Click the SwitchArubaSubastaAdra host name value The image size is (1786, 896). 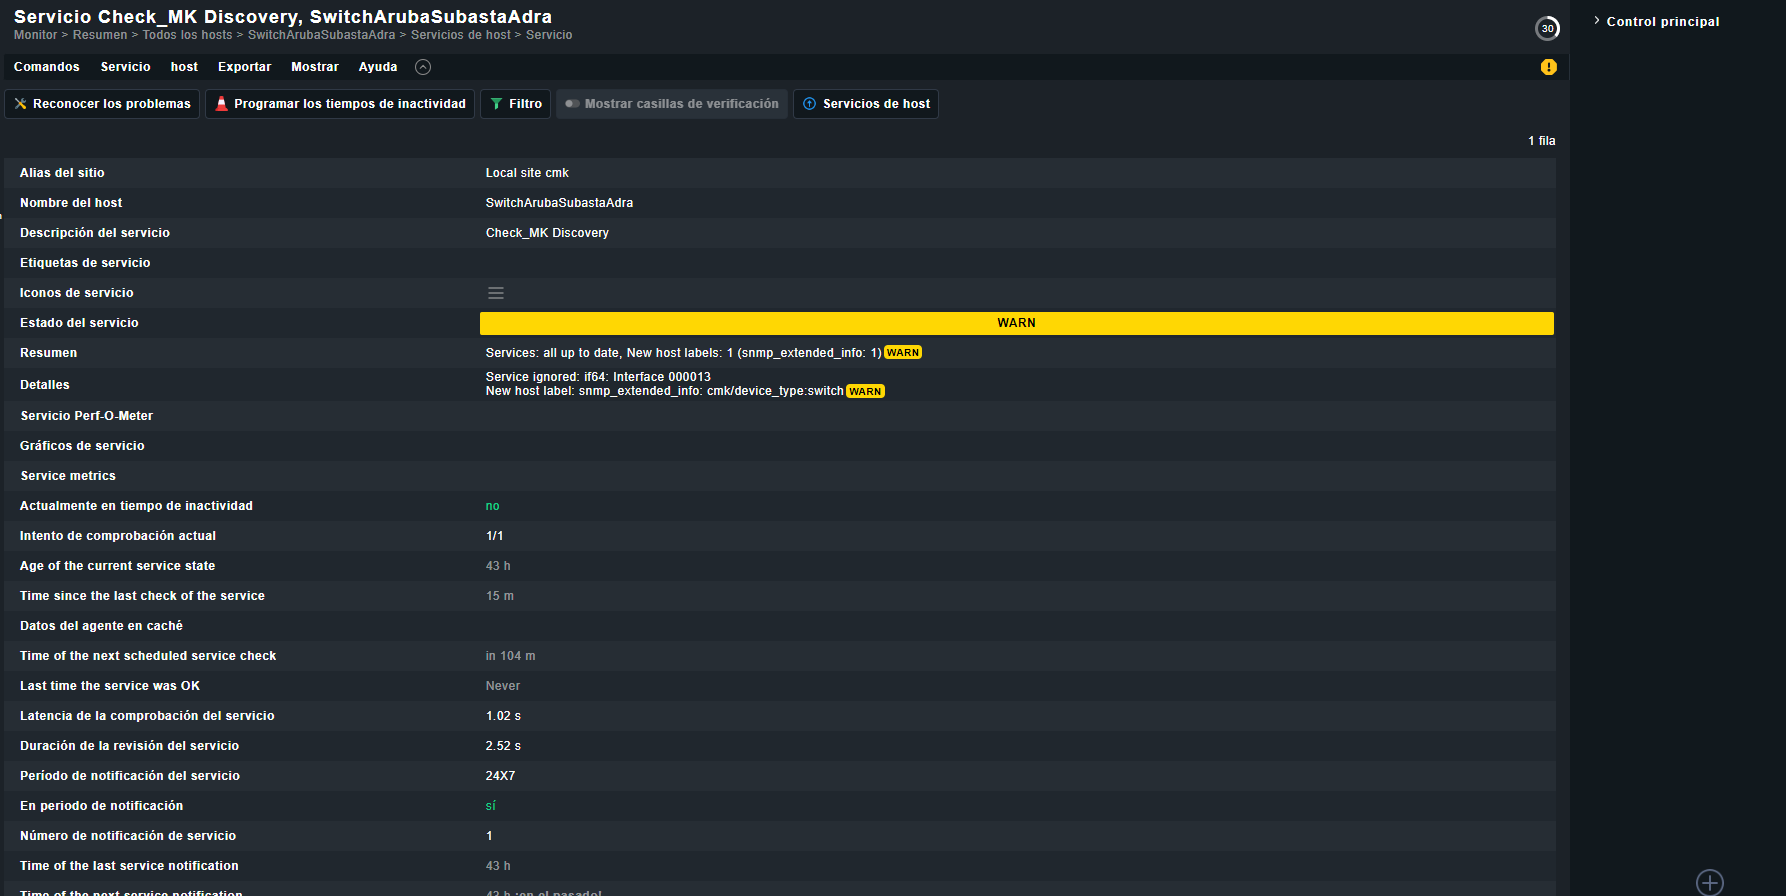tap(559, 203)
